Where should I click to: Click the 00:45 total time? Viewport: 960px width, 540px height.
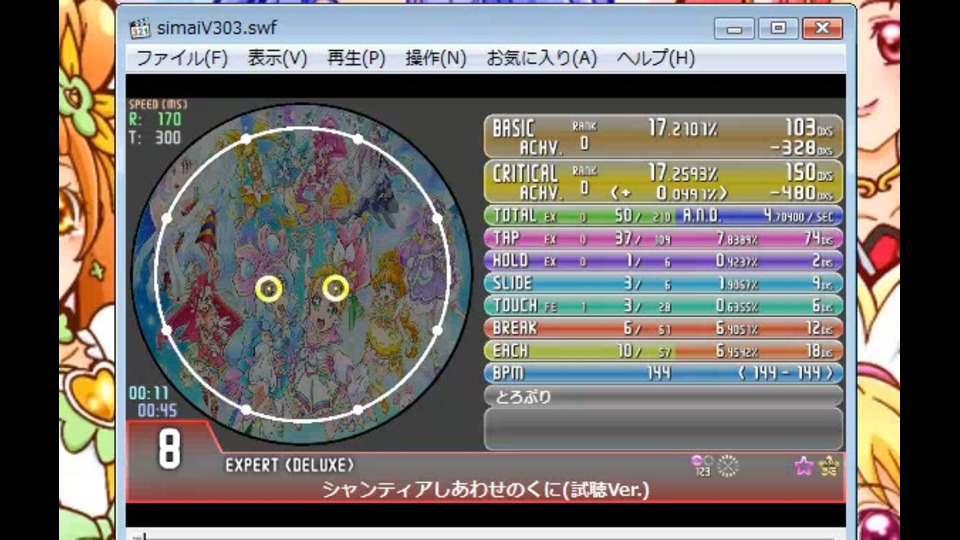pos(157,411)
